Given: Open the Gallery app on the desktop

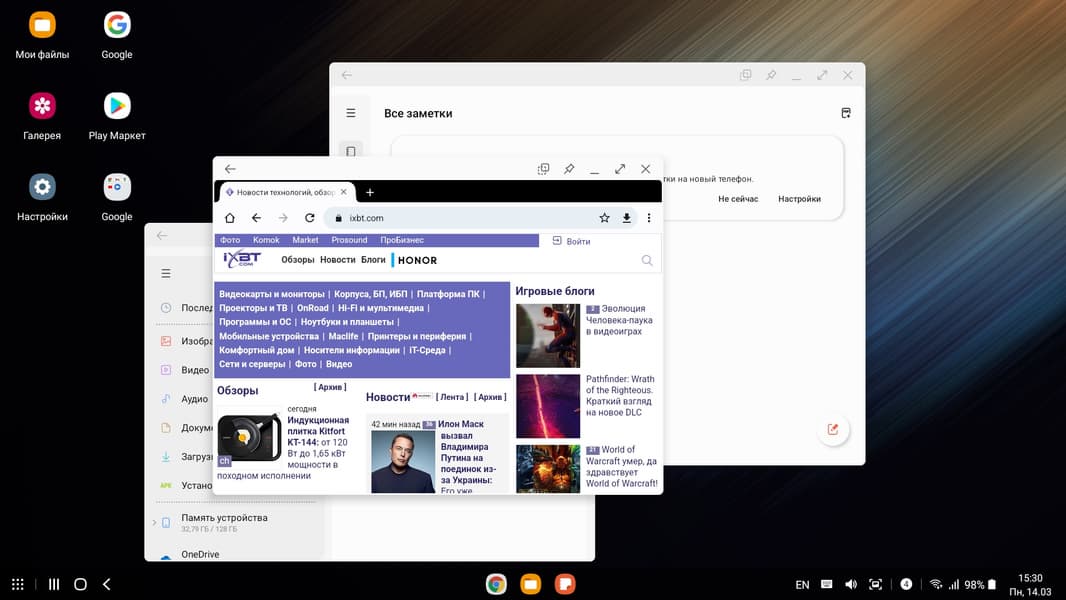Looking at the screenshot, I should (x=42, y=106).
